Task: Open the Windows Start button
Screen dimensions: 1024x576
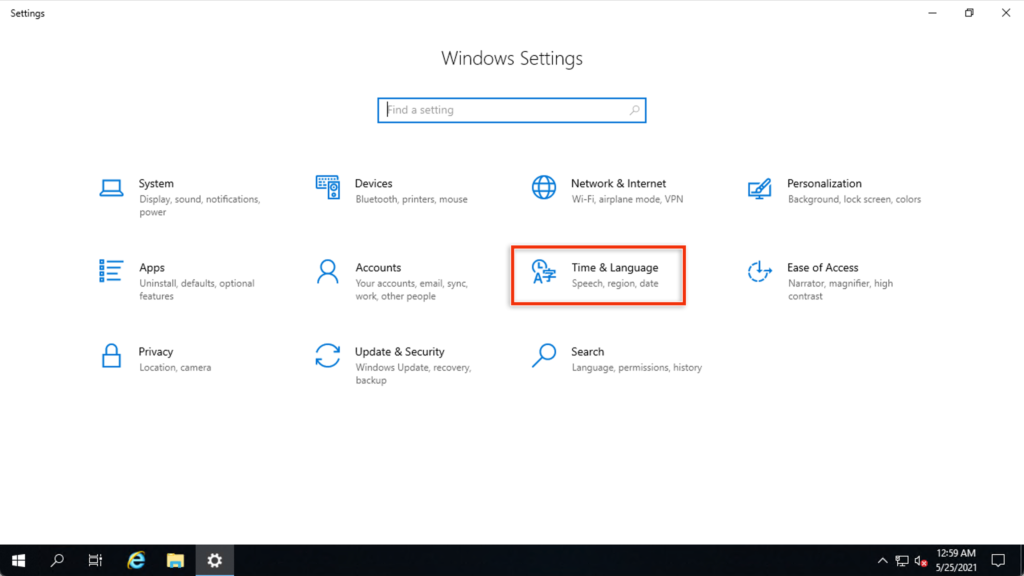Action: tap(18, 560)
